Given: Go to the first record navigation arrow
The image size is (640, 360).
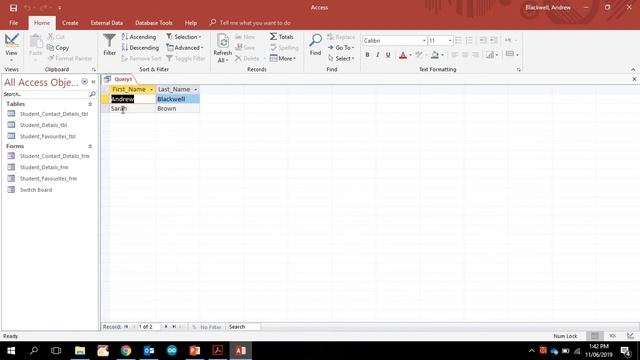Looking at the screenshot, I should click(126, 327).
